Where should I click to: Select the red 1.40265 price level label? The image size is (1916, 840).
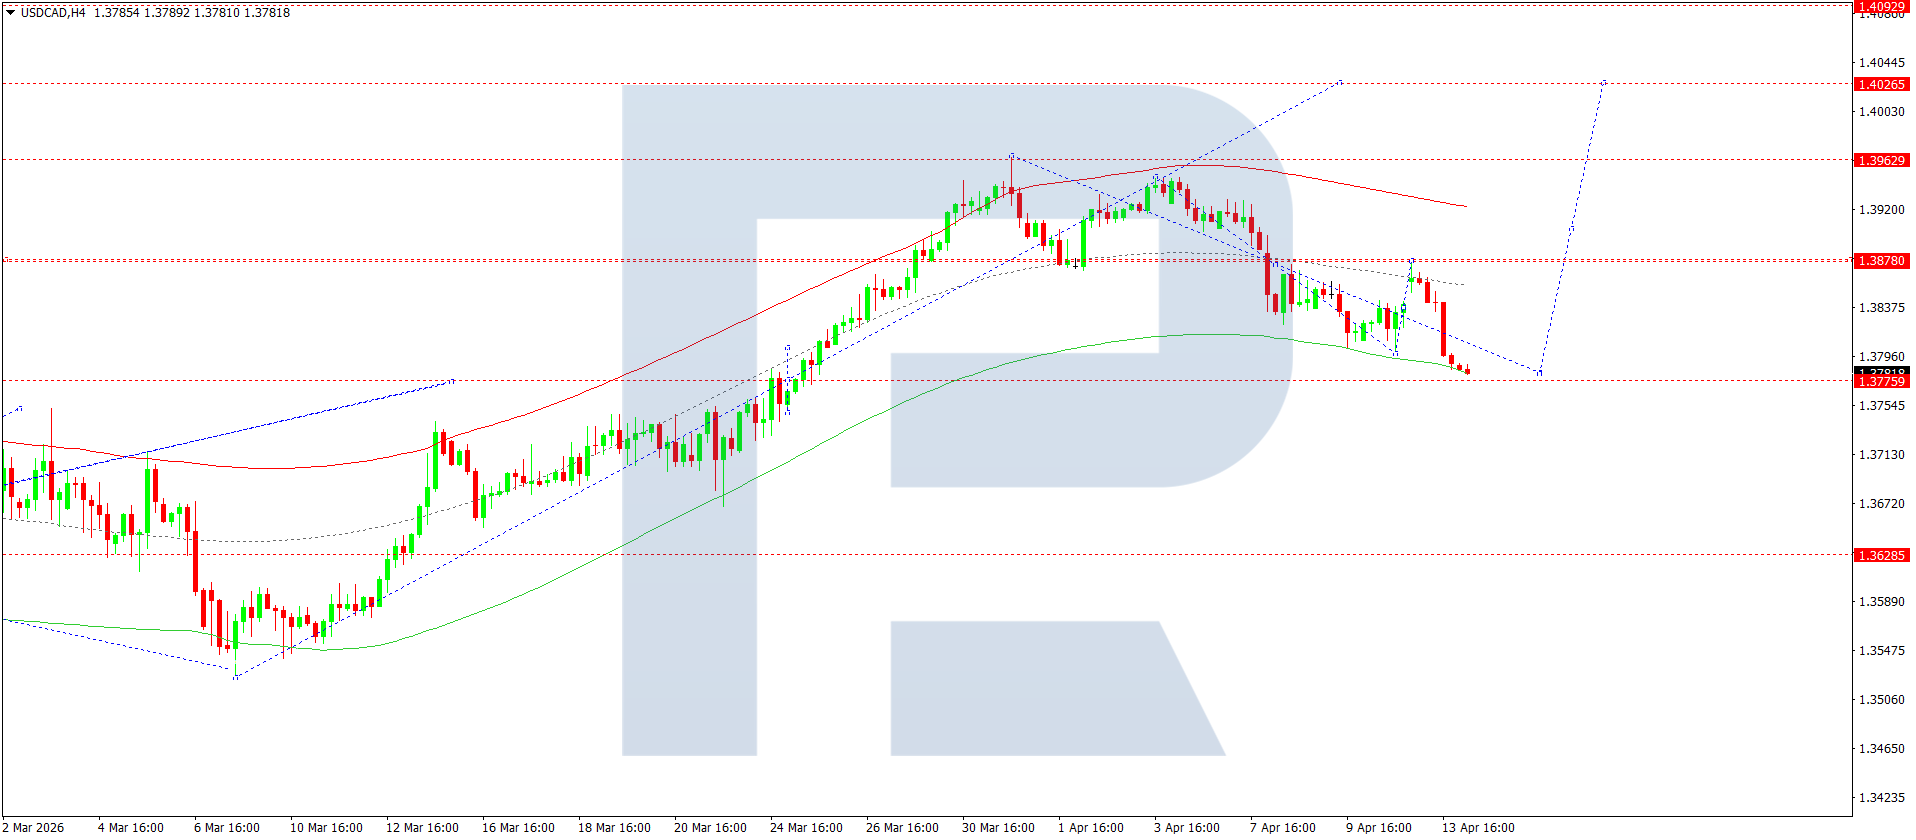[1881, 84]
